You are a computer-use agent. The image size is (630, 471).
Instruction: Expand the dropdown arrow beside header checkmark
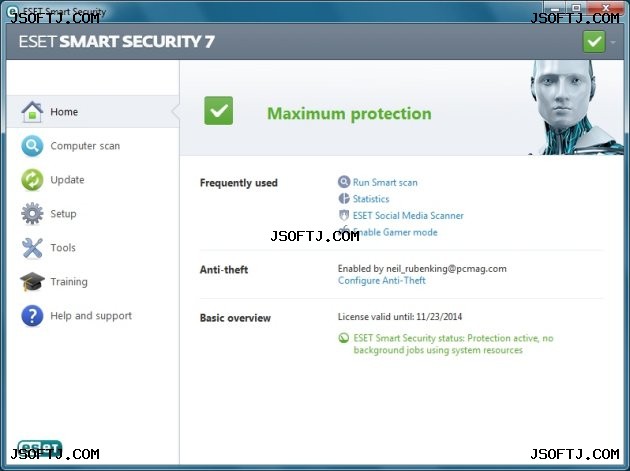point(613,42)
